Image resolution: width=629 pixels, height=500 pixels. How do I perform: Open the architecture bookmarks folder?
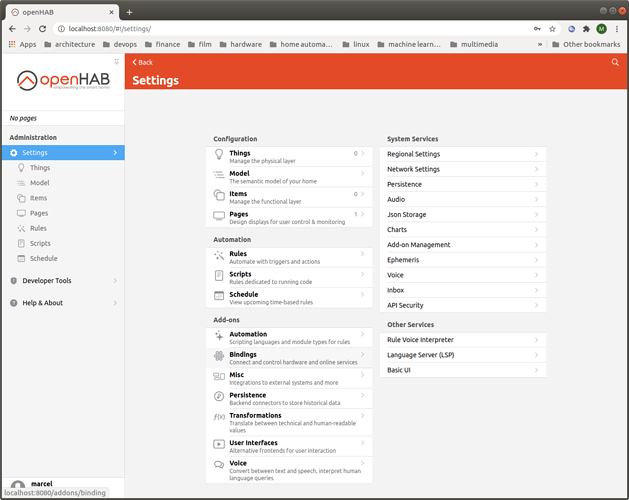pos(70,44)
